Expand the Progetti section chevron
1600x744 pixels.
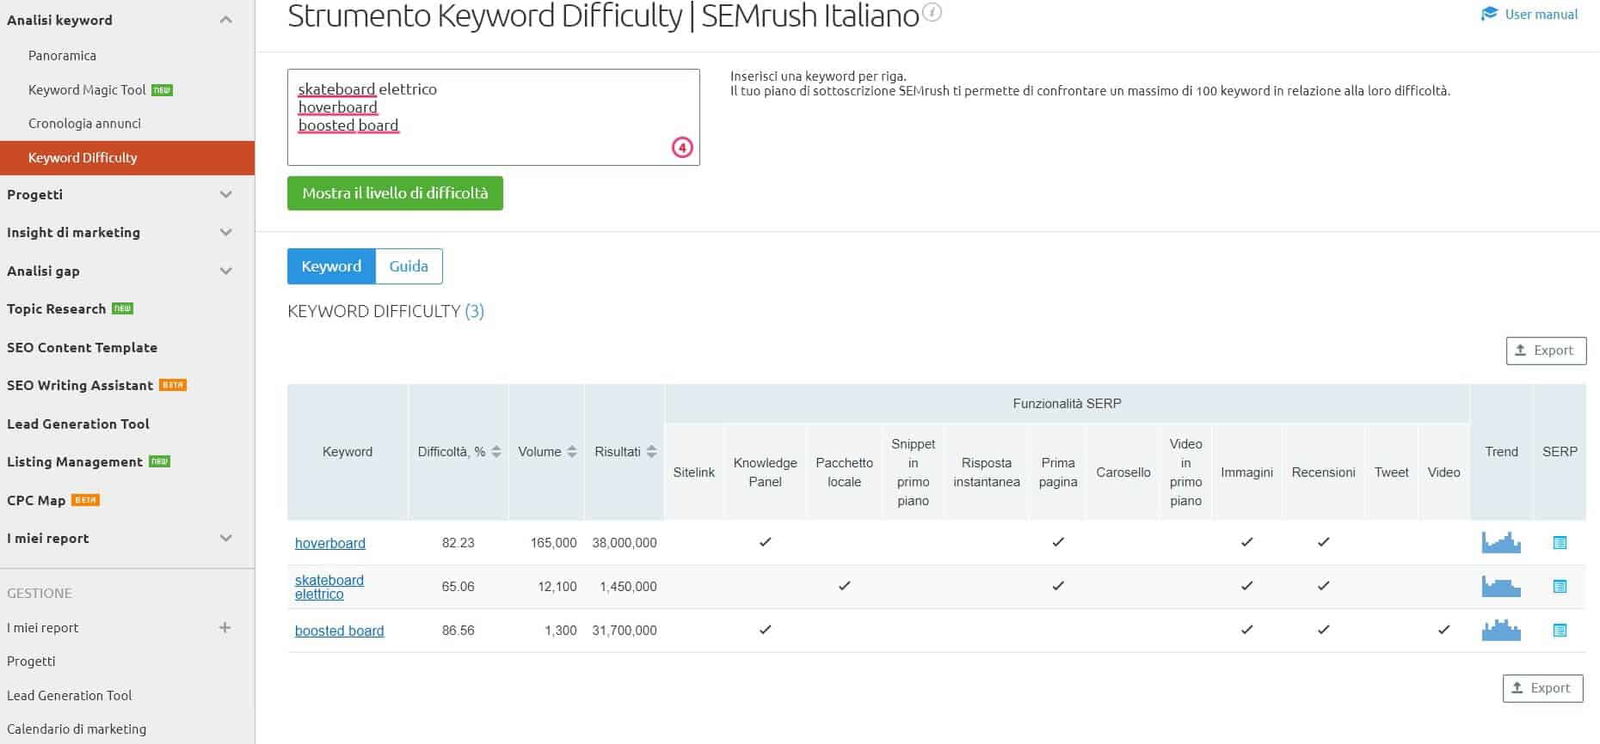coord(226,195)
